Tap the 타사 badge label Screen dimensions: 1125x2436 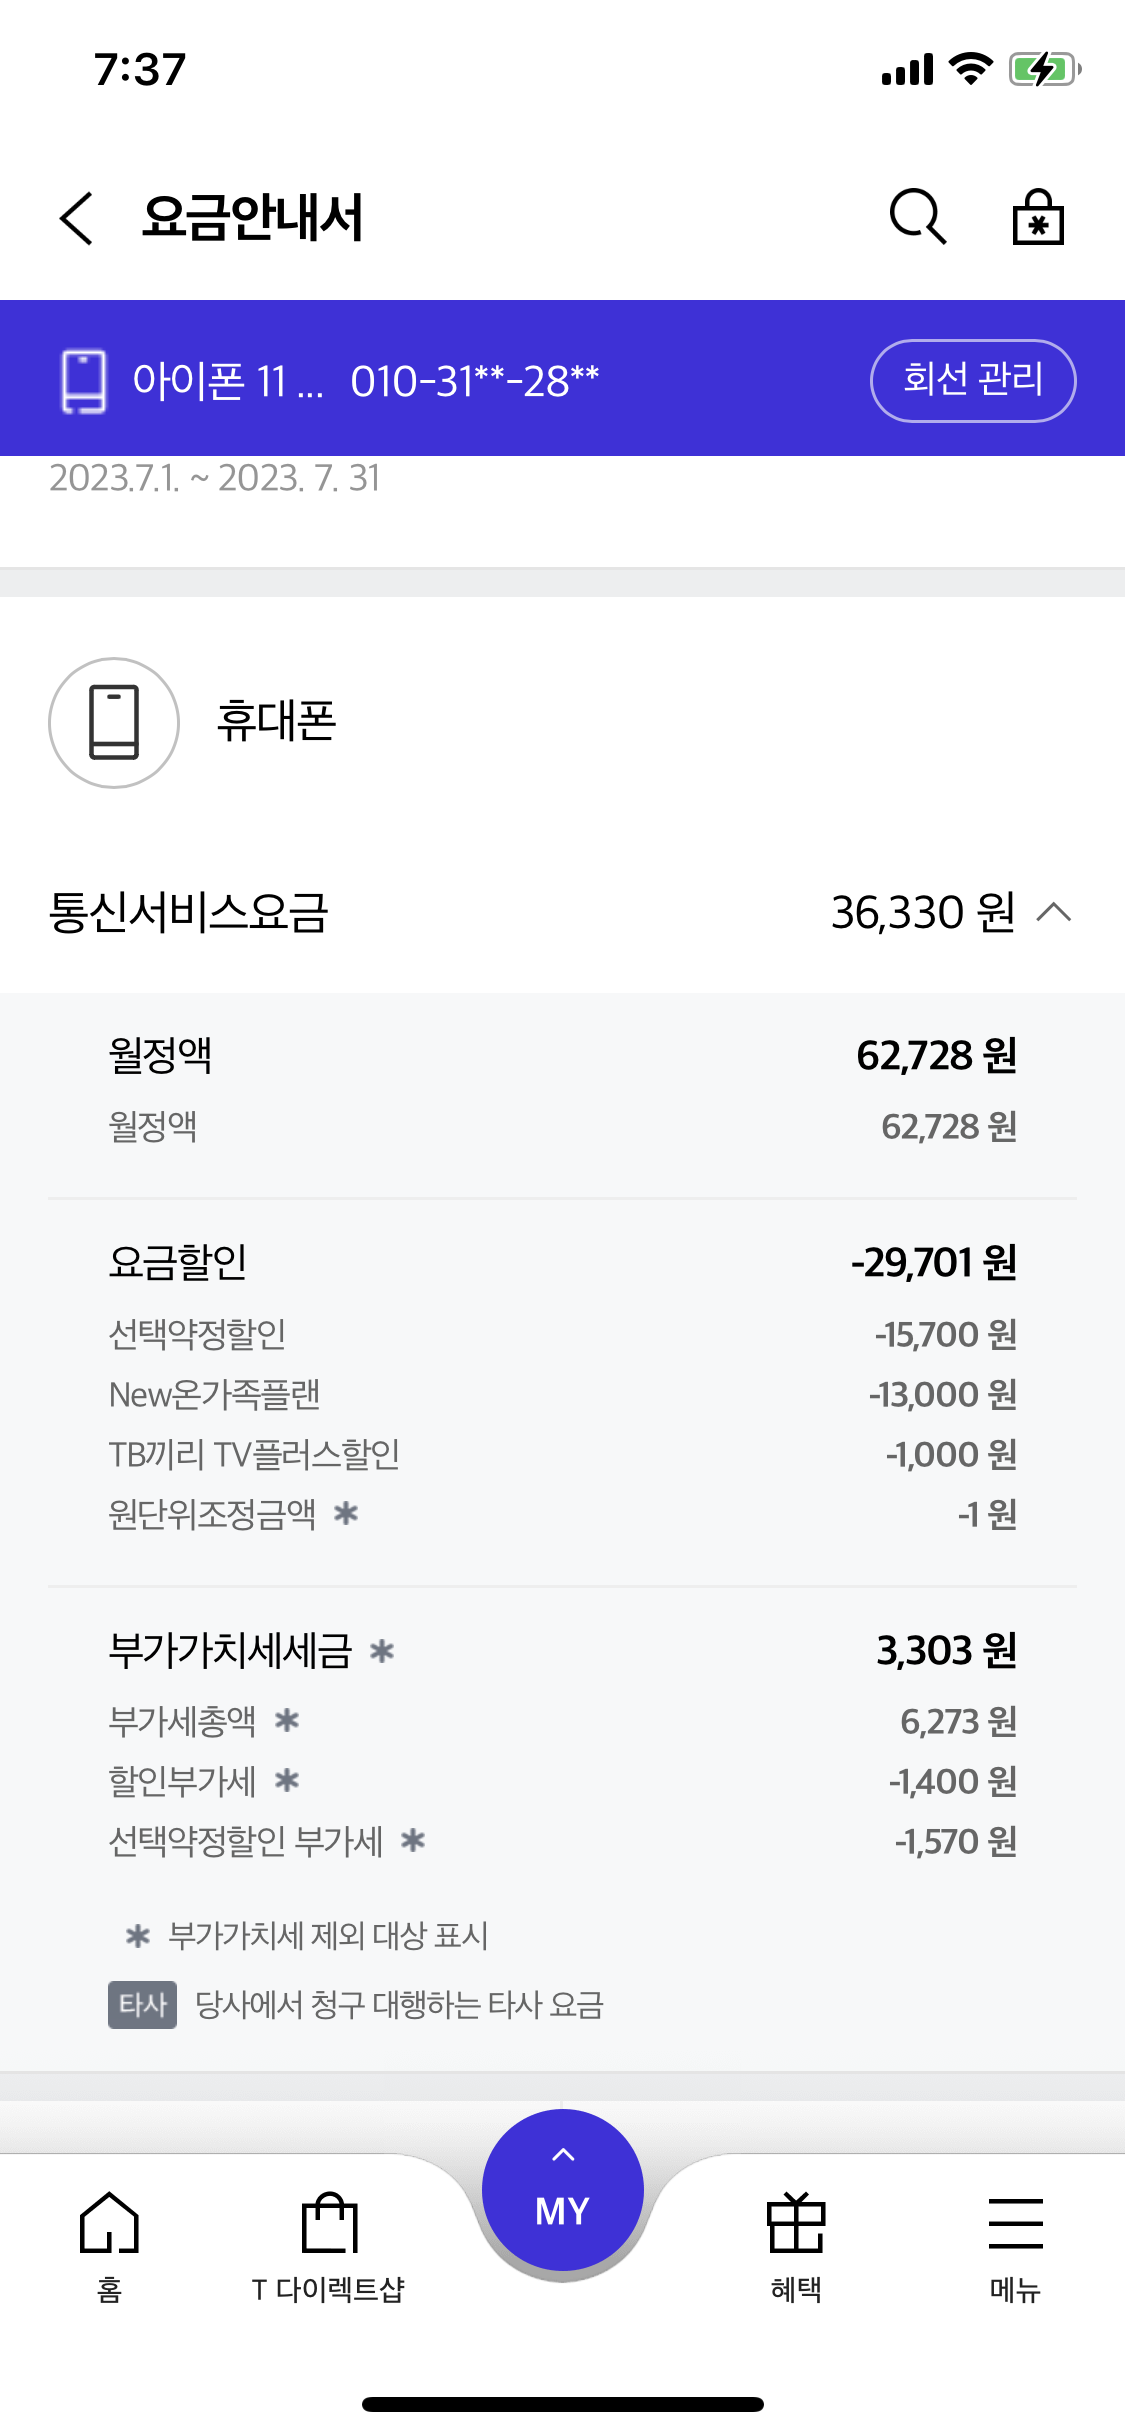click(142, 2004)
